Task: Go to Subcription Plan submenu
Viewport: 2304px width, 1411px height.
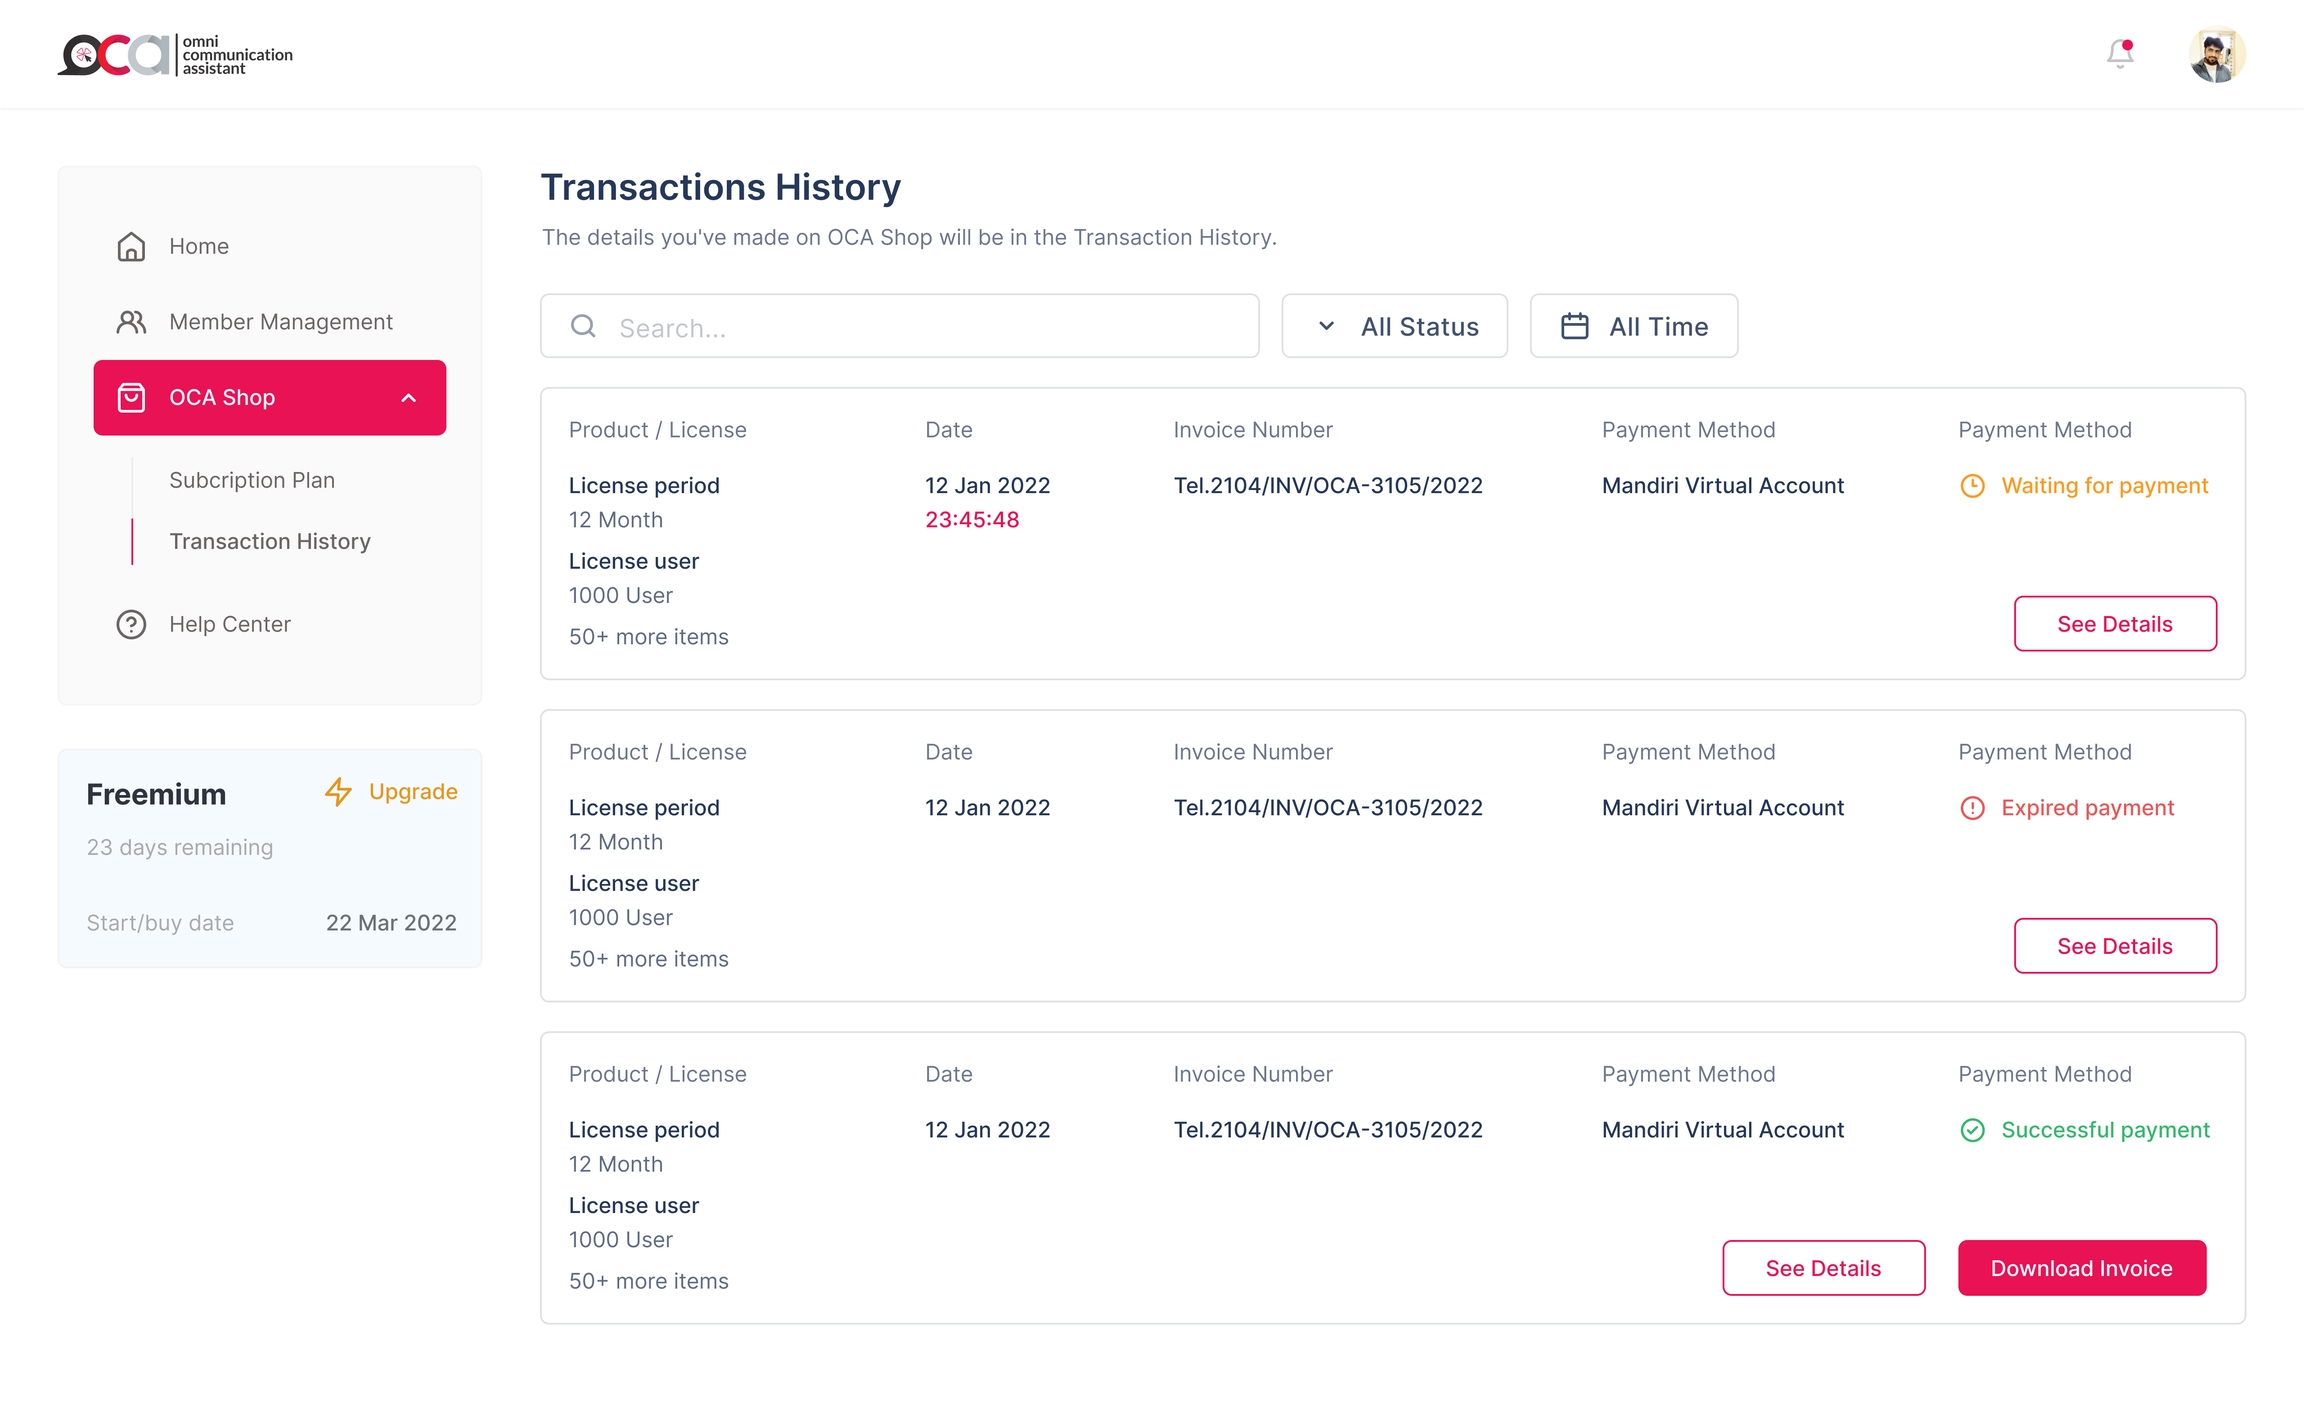Action: point(252,481)
